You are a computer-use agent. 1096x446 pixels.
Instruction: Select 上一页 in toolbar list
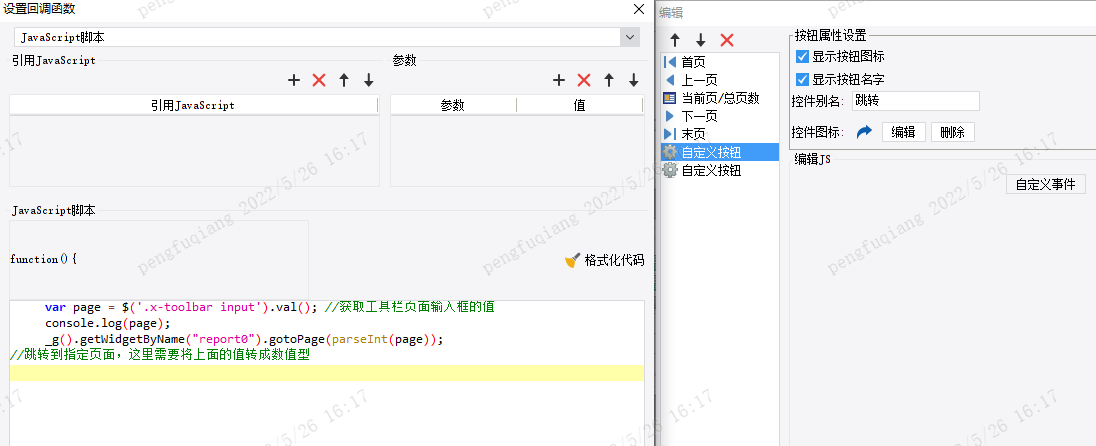click(x=720, y=80)
